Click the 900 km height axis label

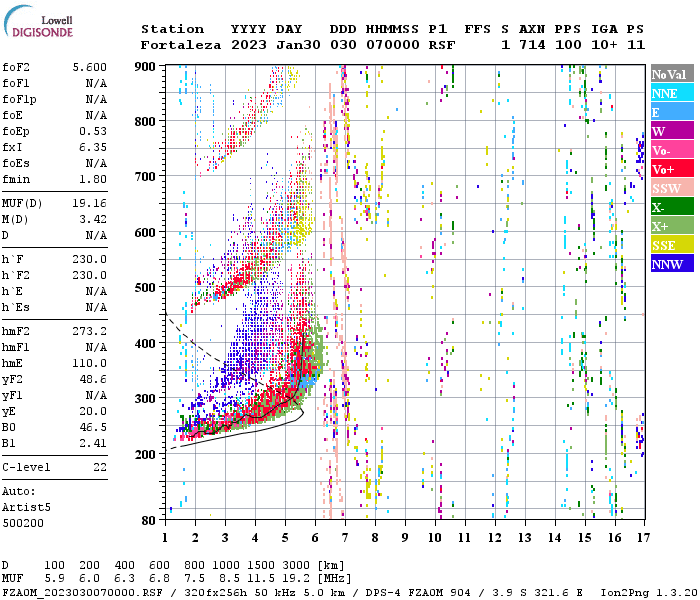click(x=145, y=67)
